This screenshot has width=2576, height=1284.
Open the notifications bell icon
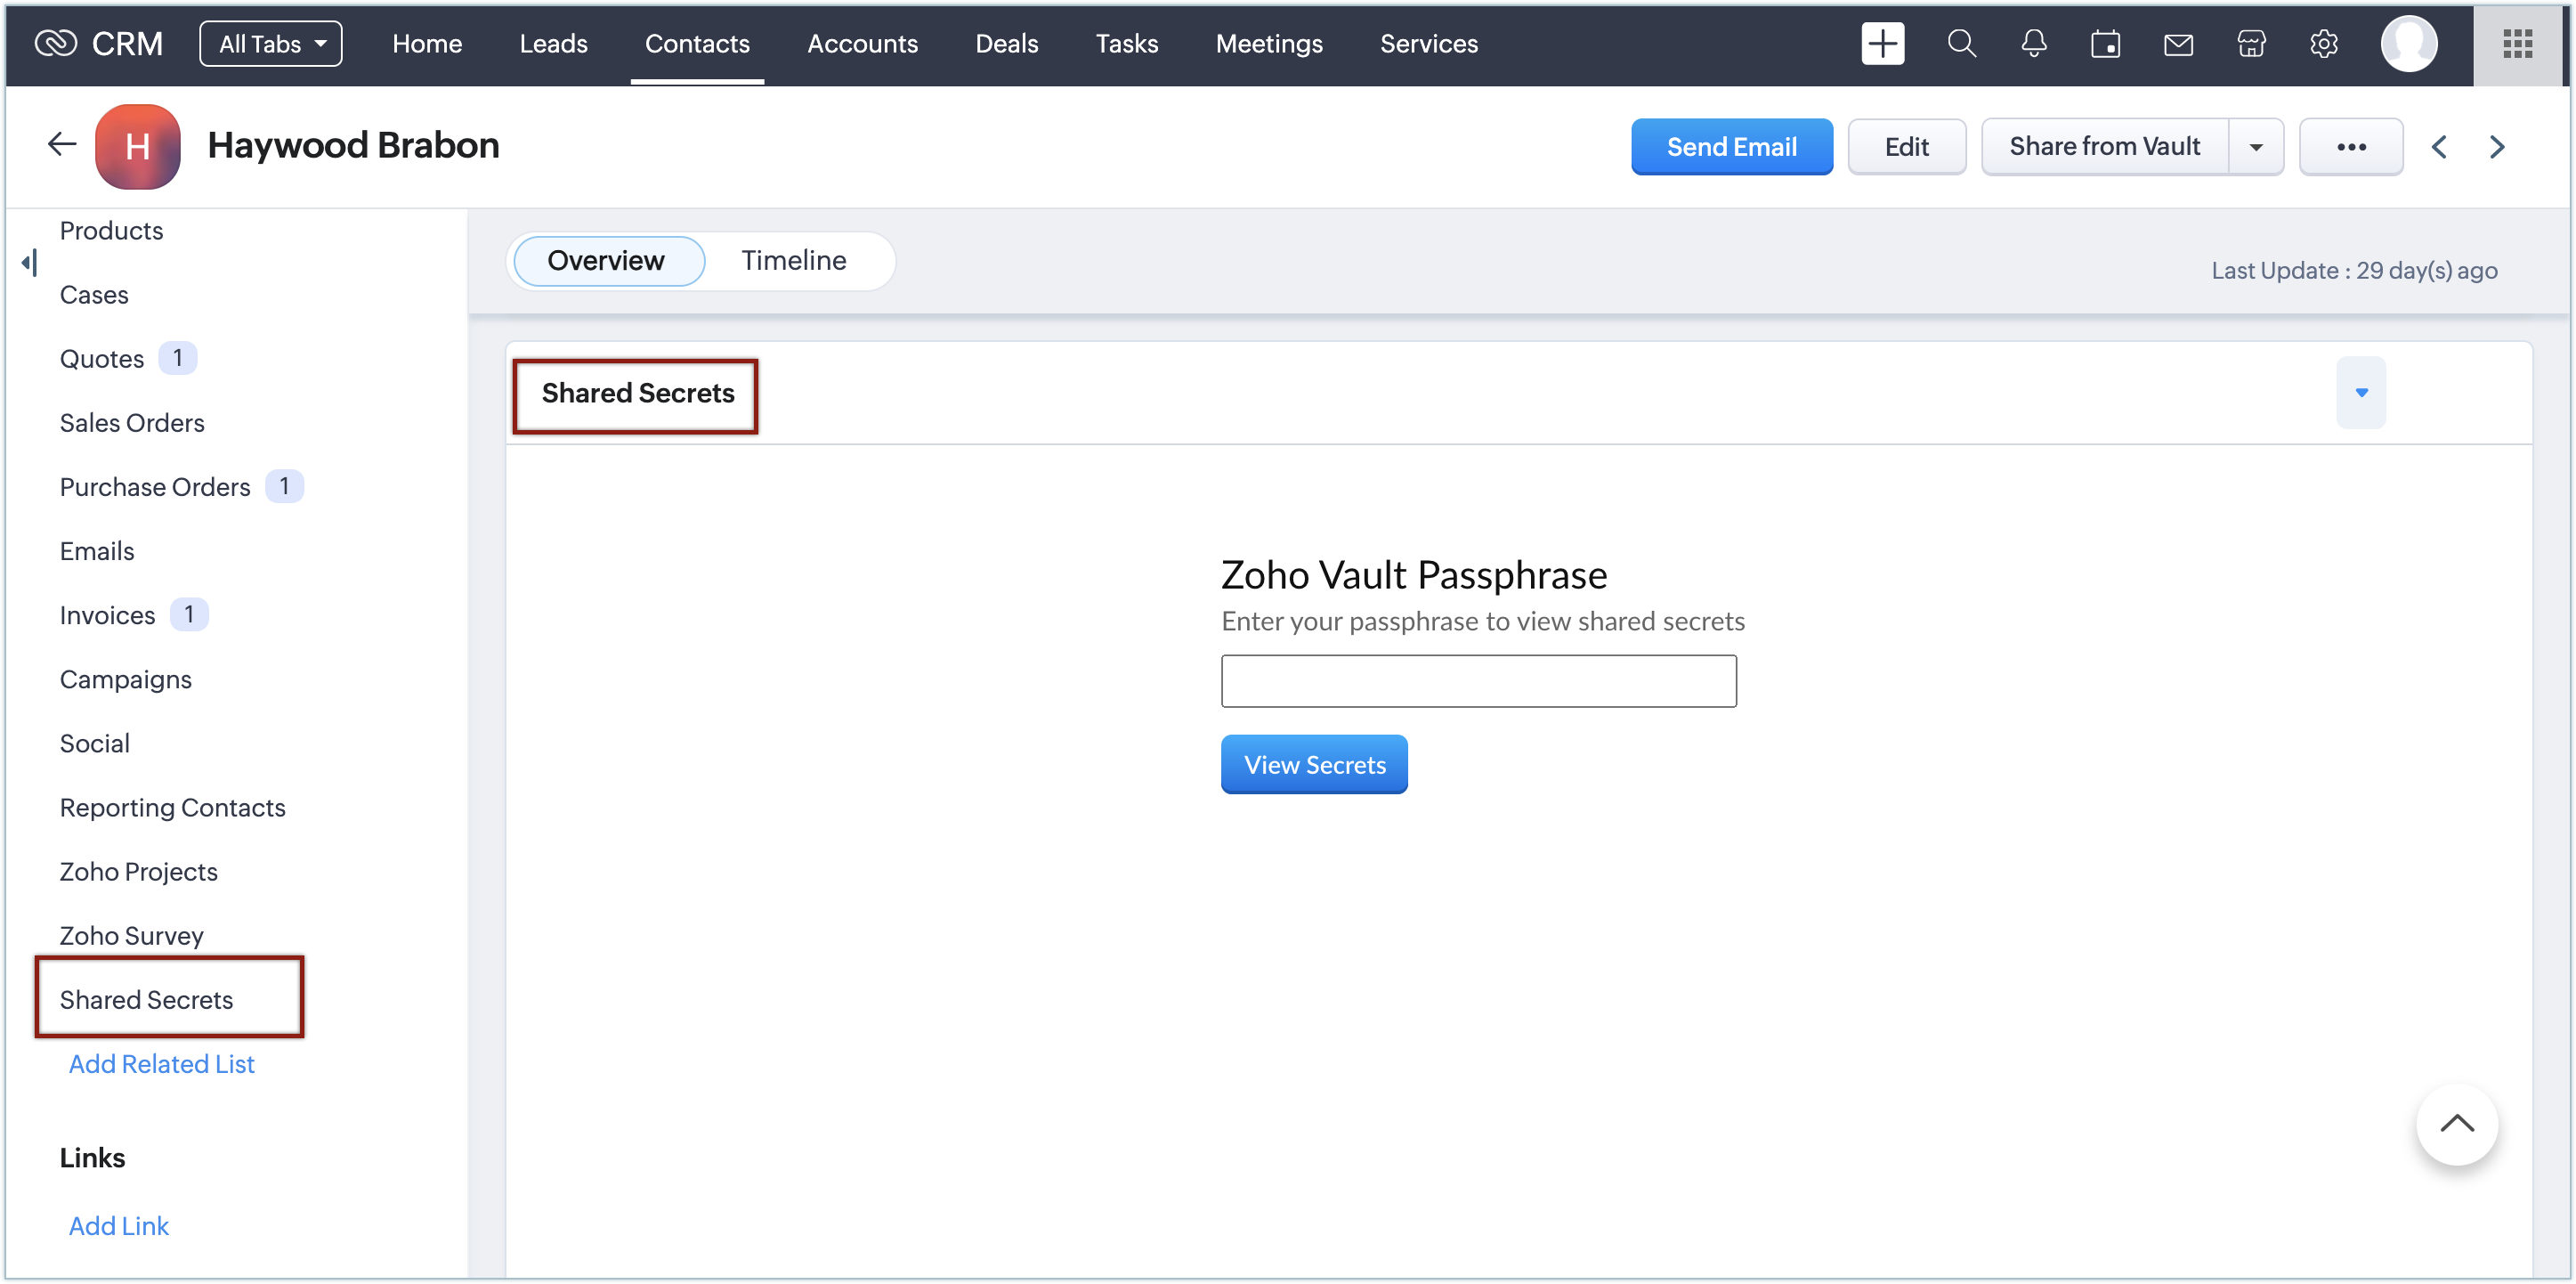click(x=2033, y=43)
